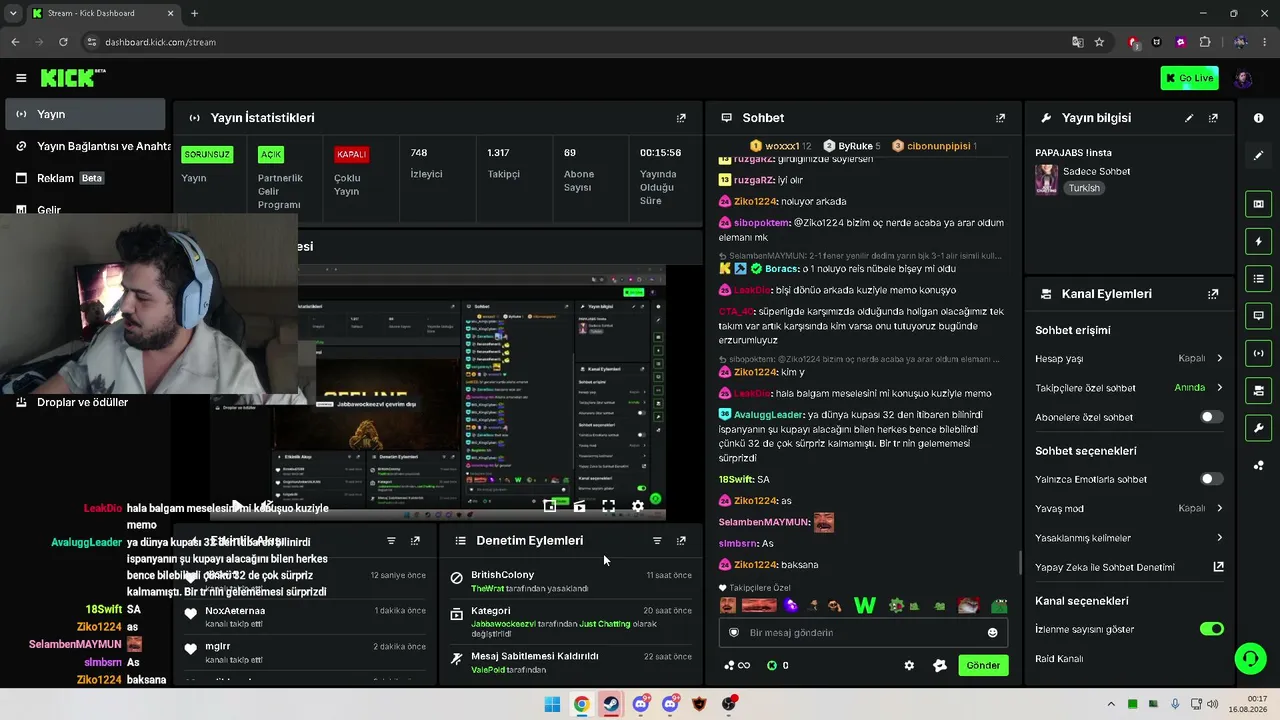The width and height of the screenshot is (1280, 720).
Task: Reload the dashboard page
Action: (63, 42)
